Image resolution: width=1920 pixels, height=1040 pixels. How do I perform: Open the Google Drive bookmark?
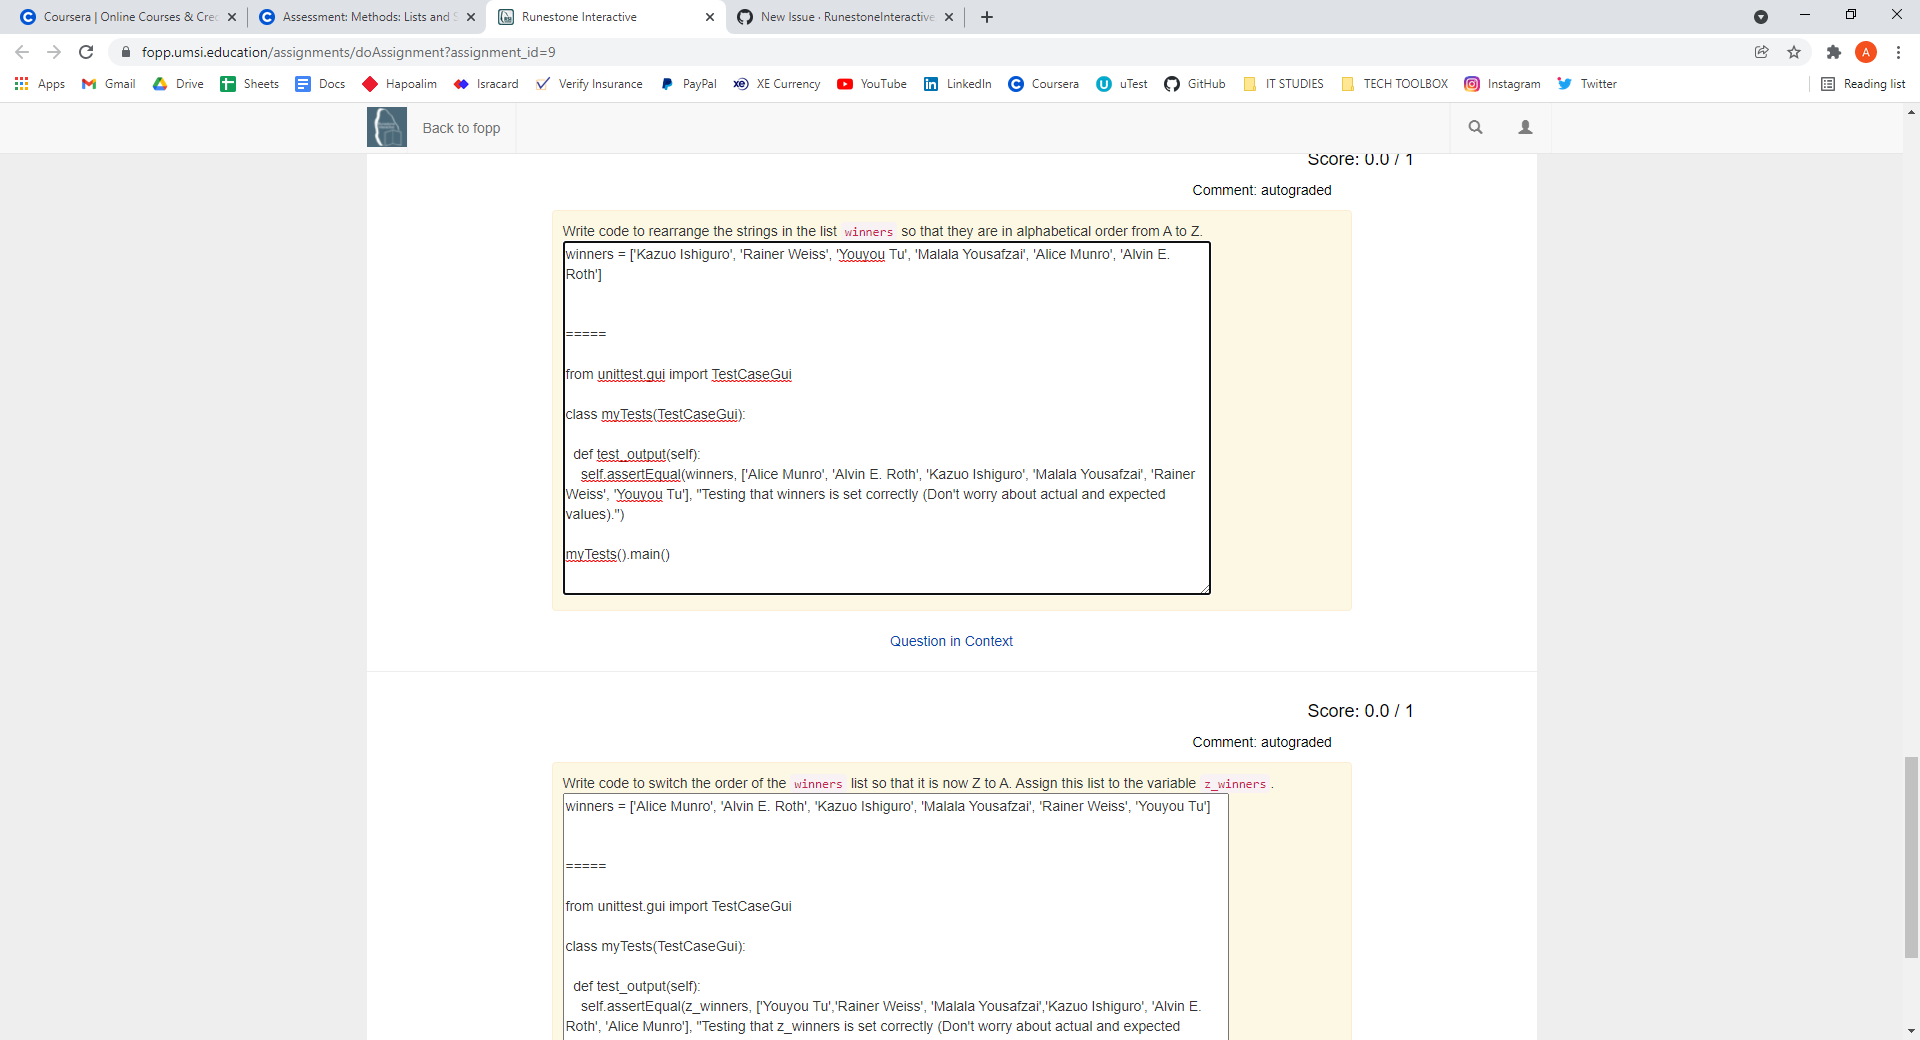pyautogui.click(x=177, y=84)
